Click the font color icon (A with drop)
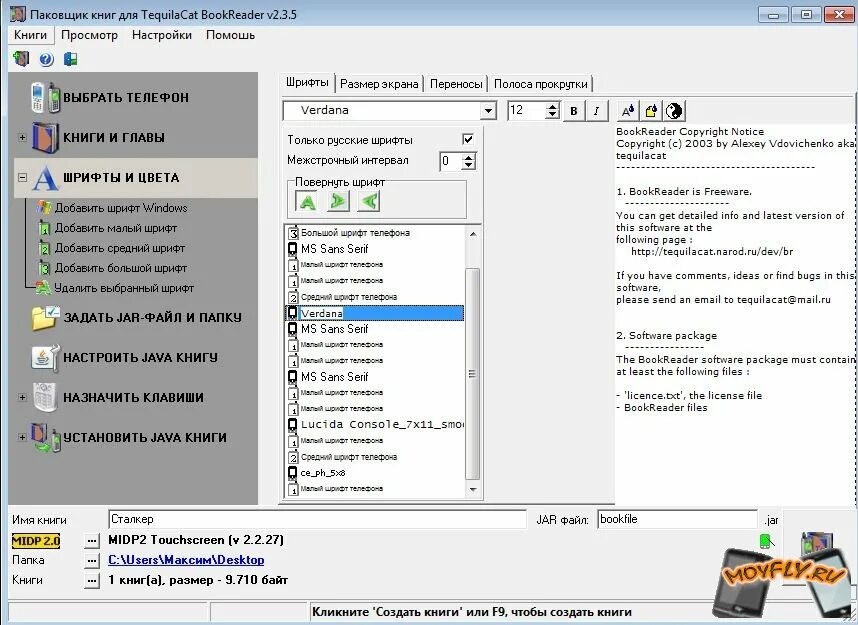The image size is (858, 625). tap(628, 111)
